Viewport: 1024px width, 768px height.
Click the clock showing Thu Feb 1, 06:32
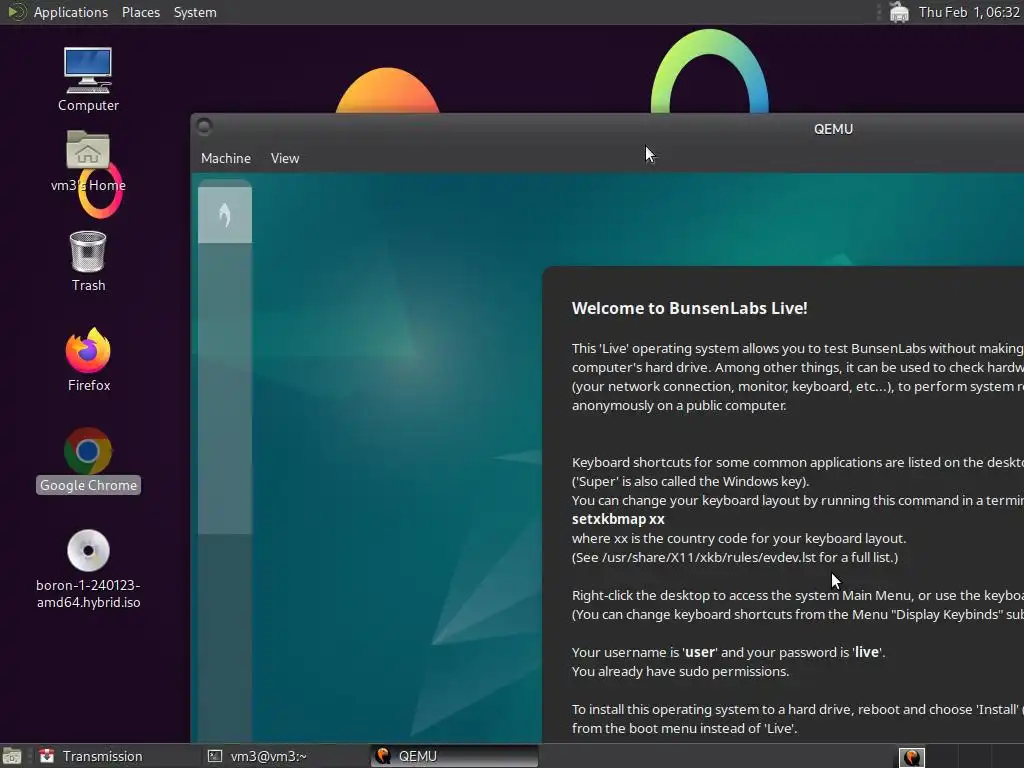(969, 12)
